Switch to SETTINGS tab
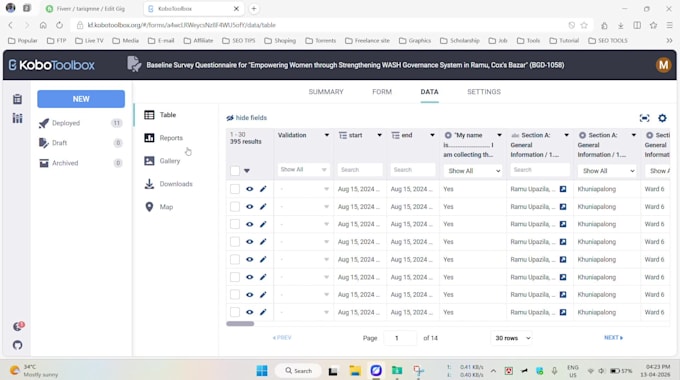The width and height of the screenshot is (680, 380). point(484,92)
